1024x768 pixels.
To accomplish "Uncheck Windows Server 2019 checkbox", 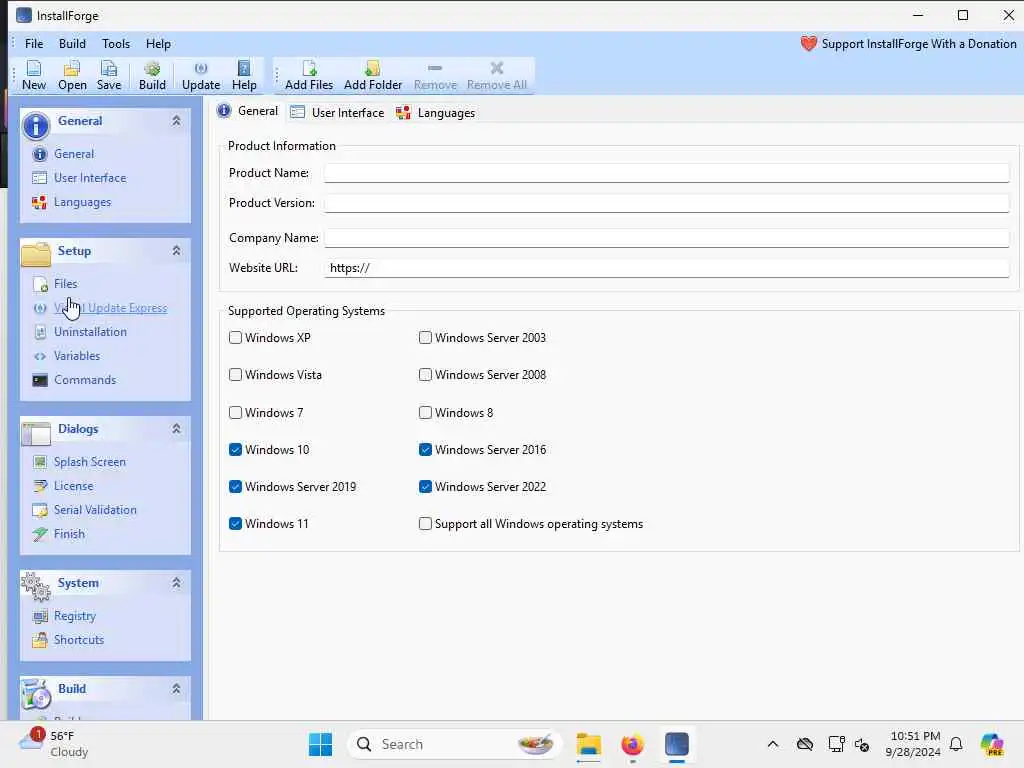I will [236, 487].
